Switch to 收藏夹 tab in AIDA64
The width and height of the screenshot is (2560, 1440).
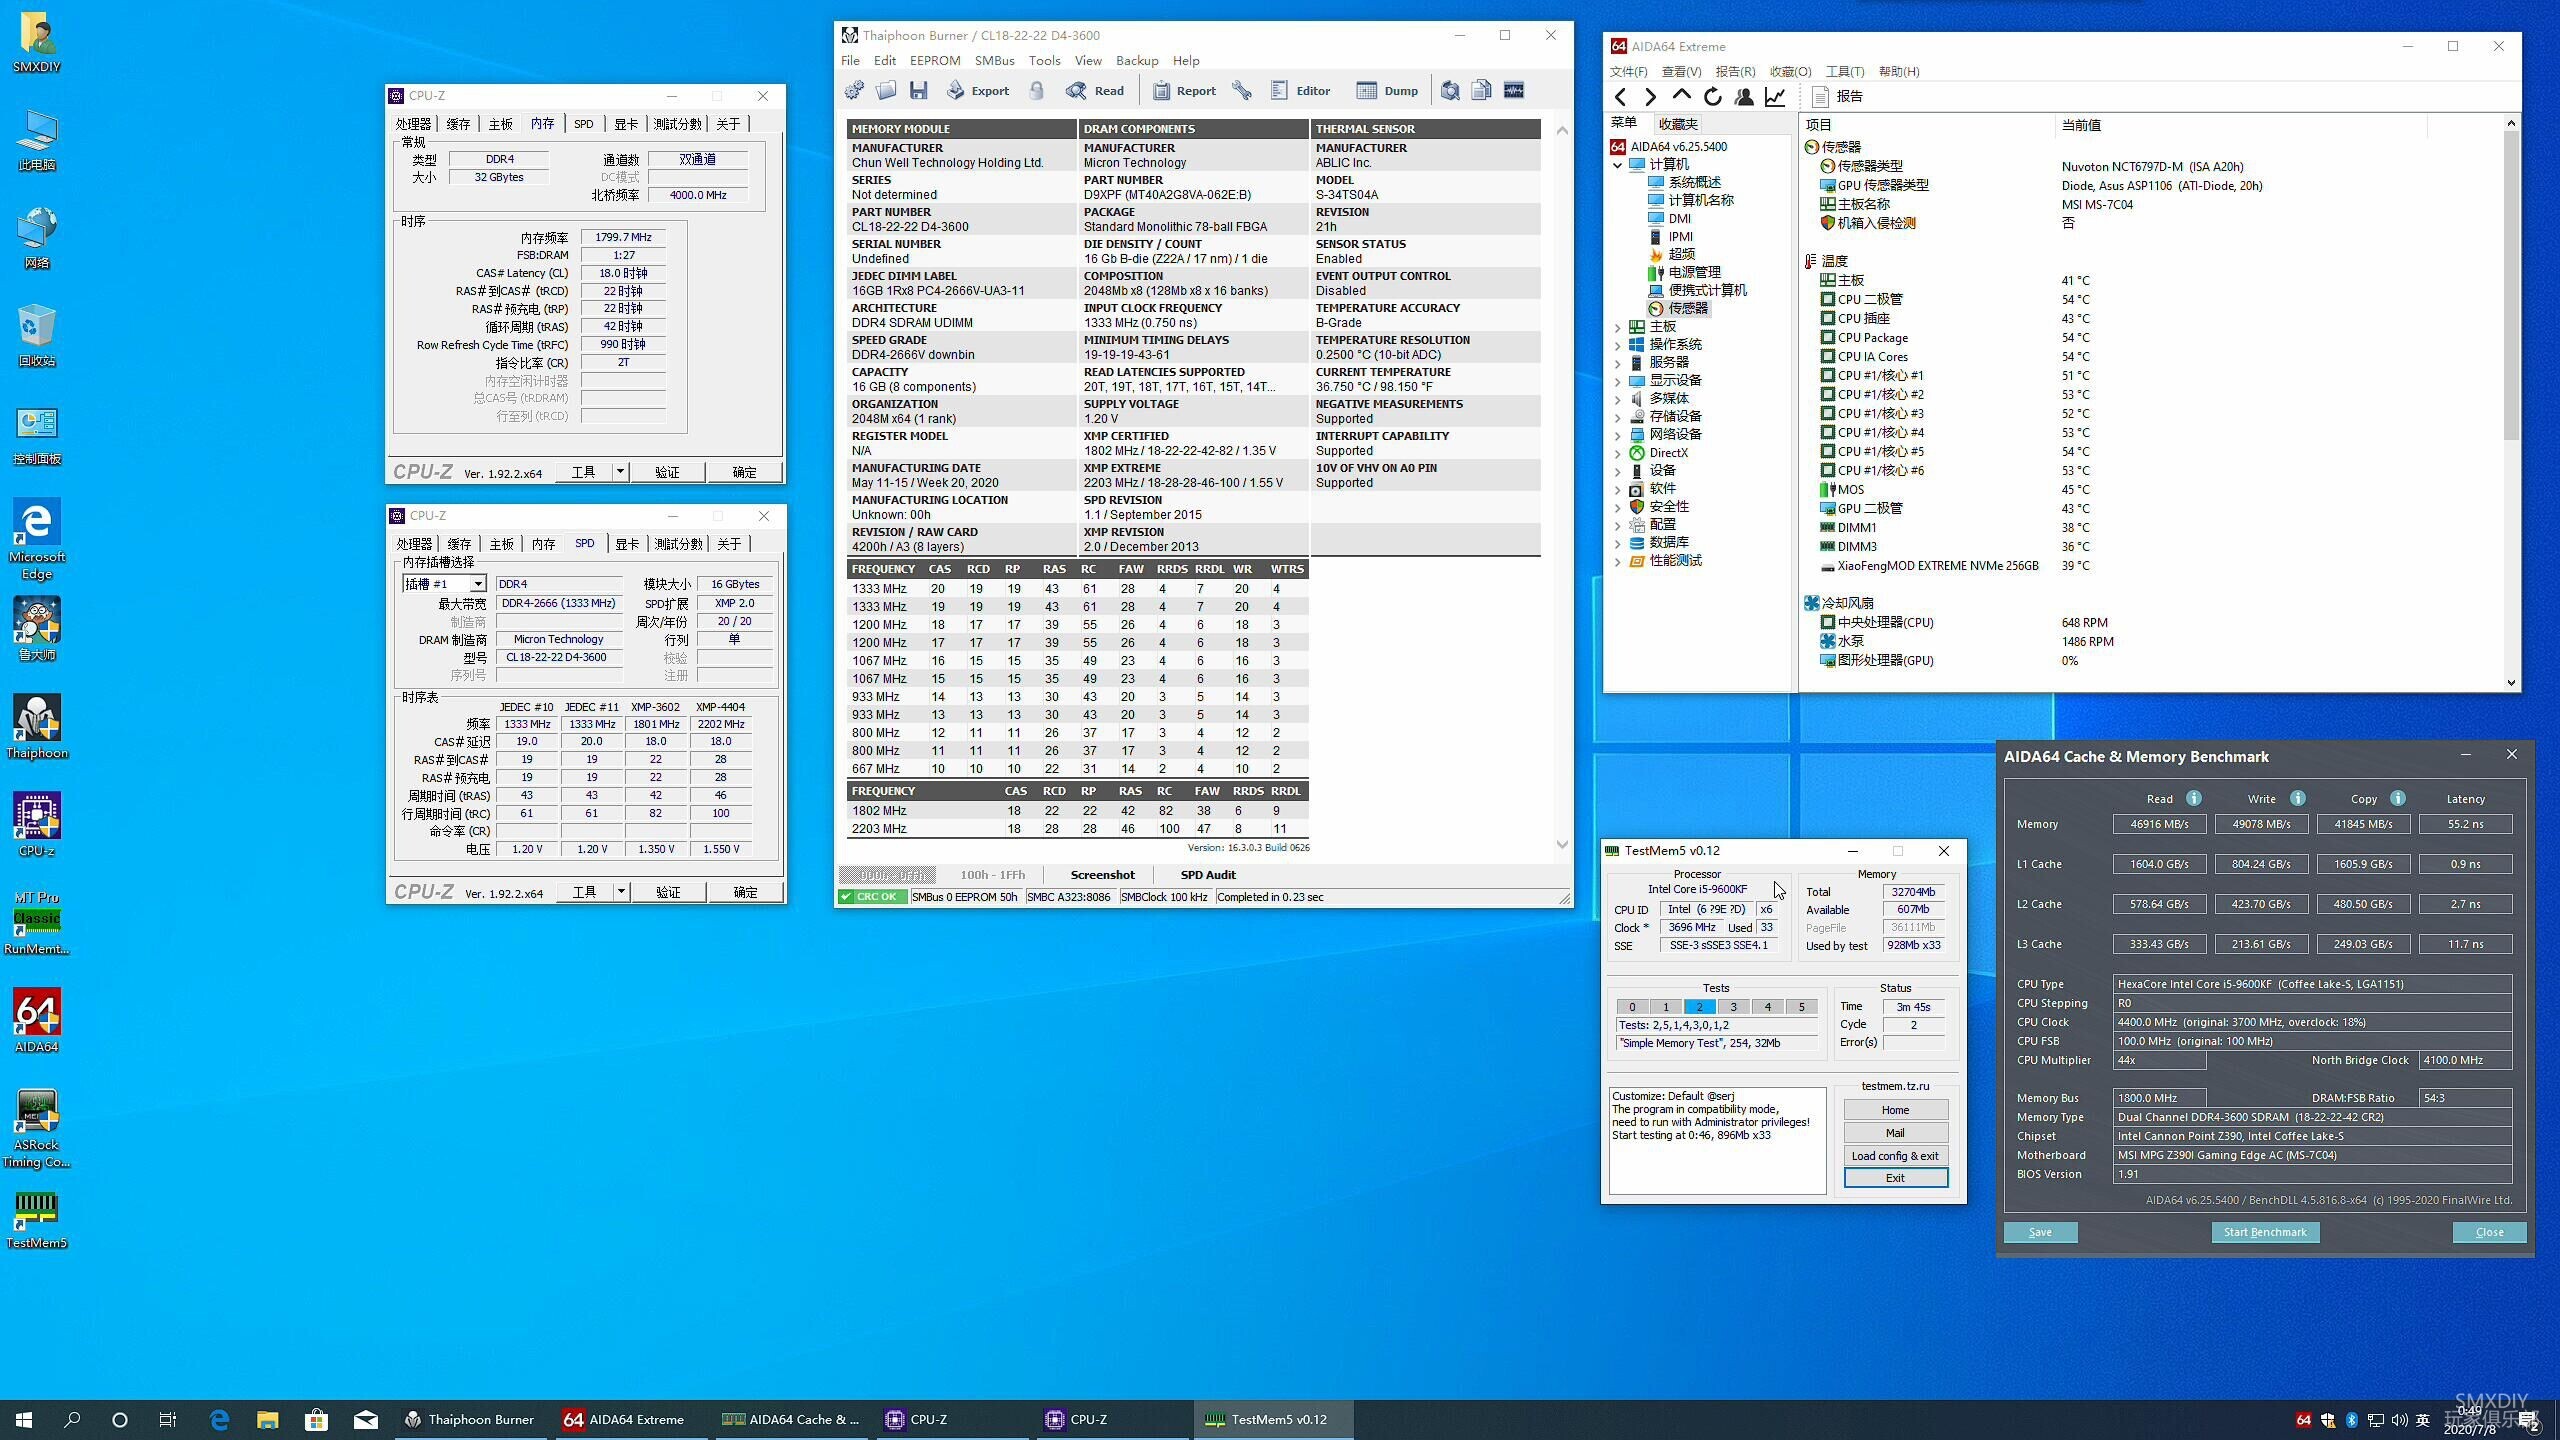pos(1678,124)
